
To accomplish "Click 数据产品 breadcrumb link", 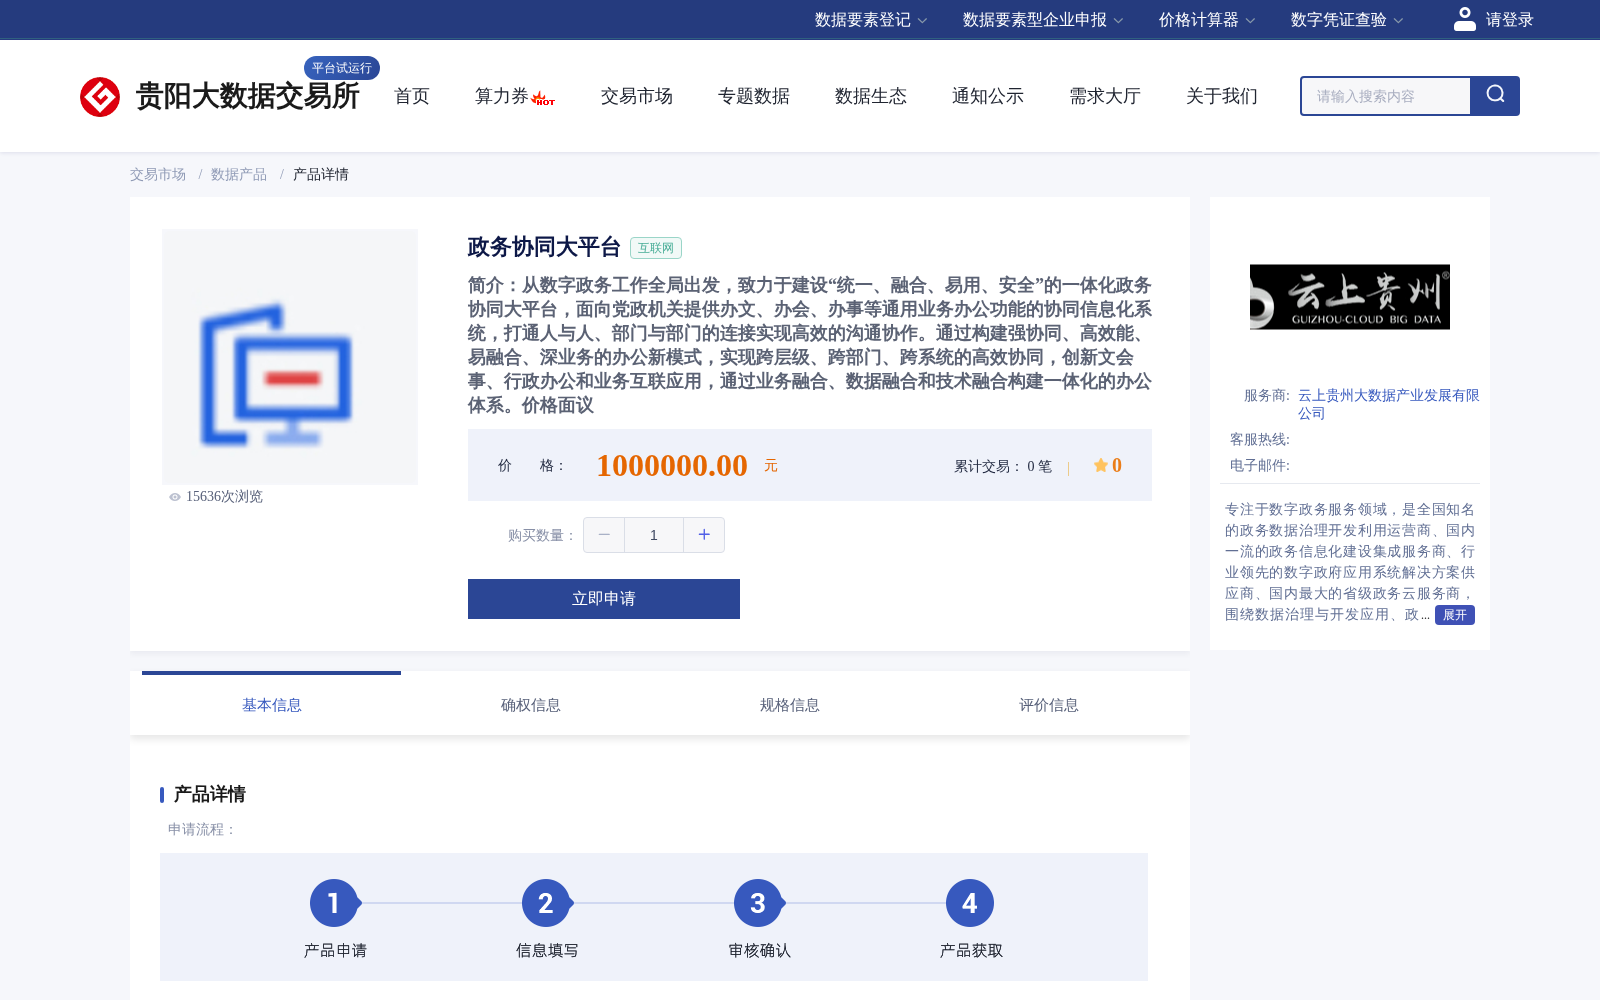I will point(239,174).
